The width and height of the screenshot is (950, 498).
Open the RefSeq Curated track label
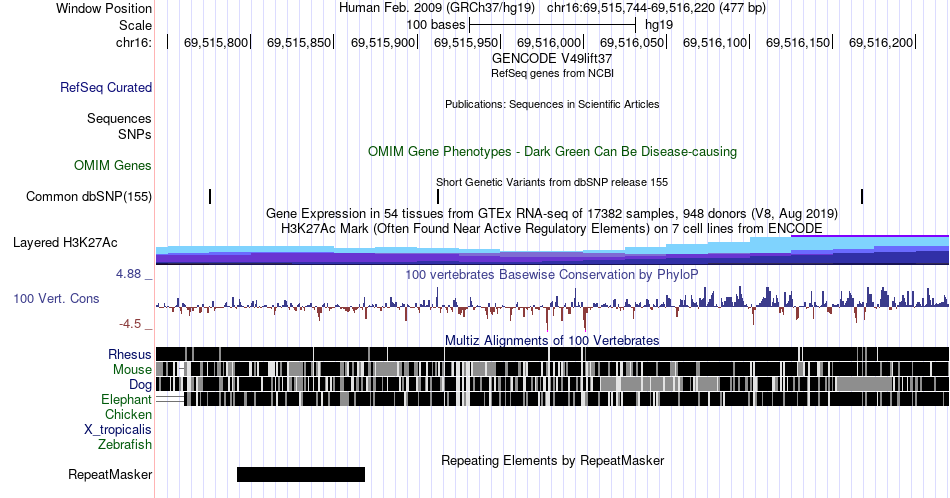point(105,87)
